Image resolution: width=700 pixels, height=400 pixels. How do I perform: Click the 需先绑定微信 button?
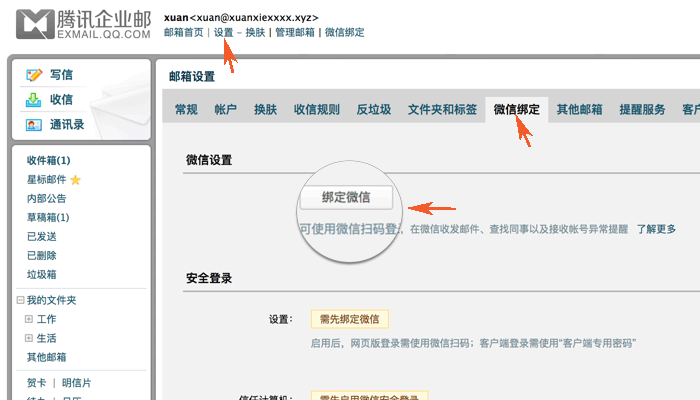click(349, 320)
